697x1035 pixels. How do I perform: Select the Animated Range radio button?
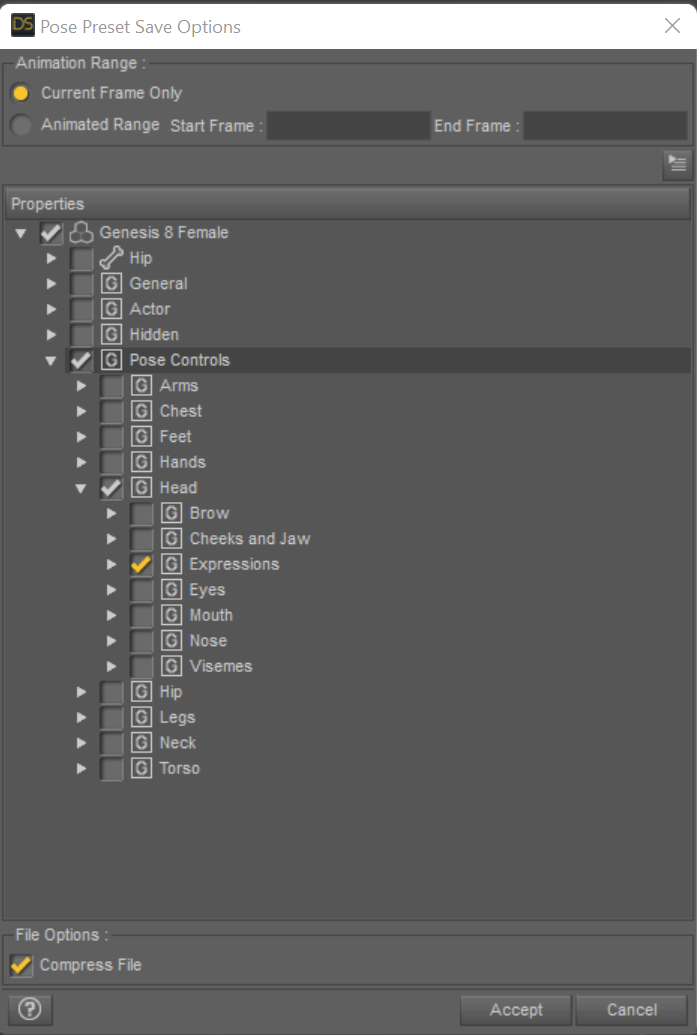coord(21,125)
